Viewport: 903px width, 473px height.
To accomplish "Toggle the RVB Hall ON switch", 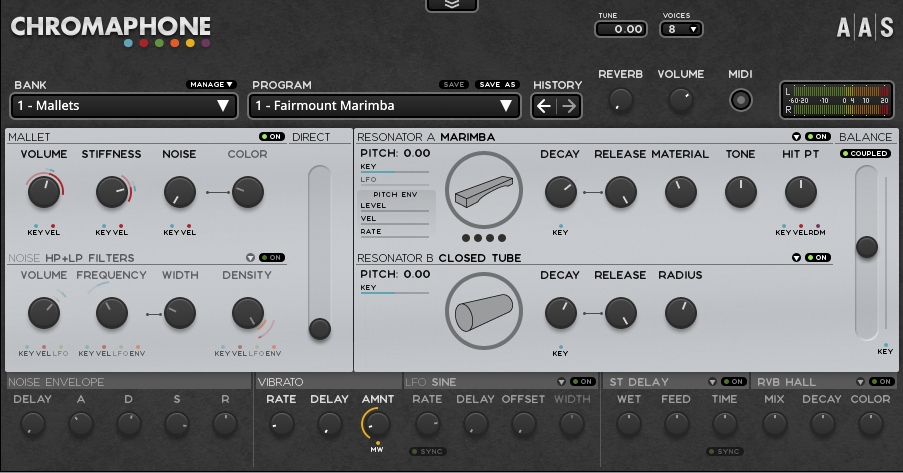I will pos(882,381).
